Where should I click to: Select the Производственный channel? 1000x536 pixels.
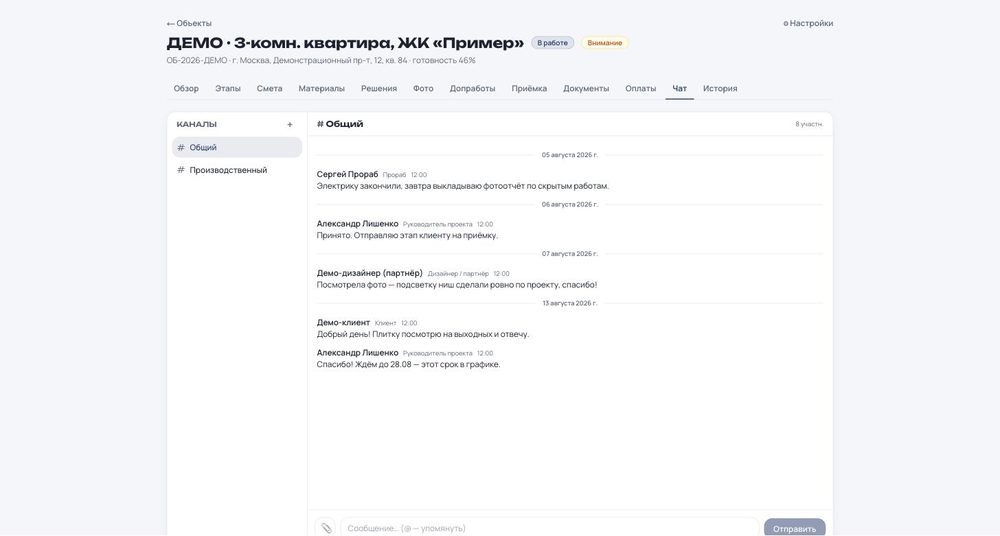click(x=237, y=170)
